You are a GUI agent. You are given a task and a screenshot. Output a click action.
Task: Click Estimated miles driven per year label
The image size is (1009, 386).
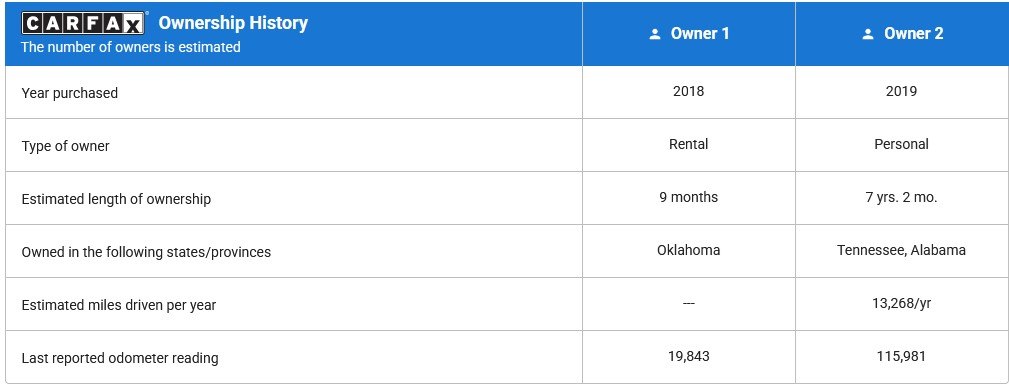[118, 305]
